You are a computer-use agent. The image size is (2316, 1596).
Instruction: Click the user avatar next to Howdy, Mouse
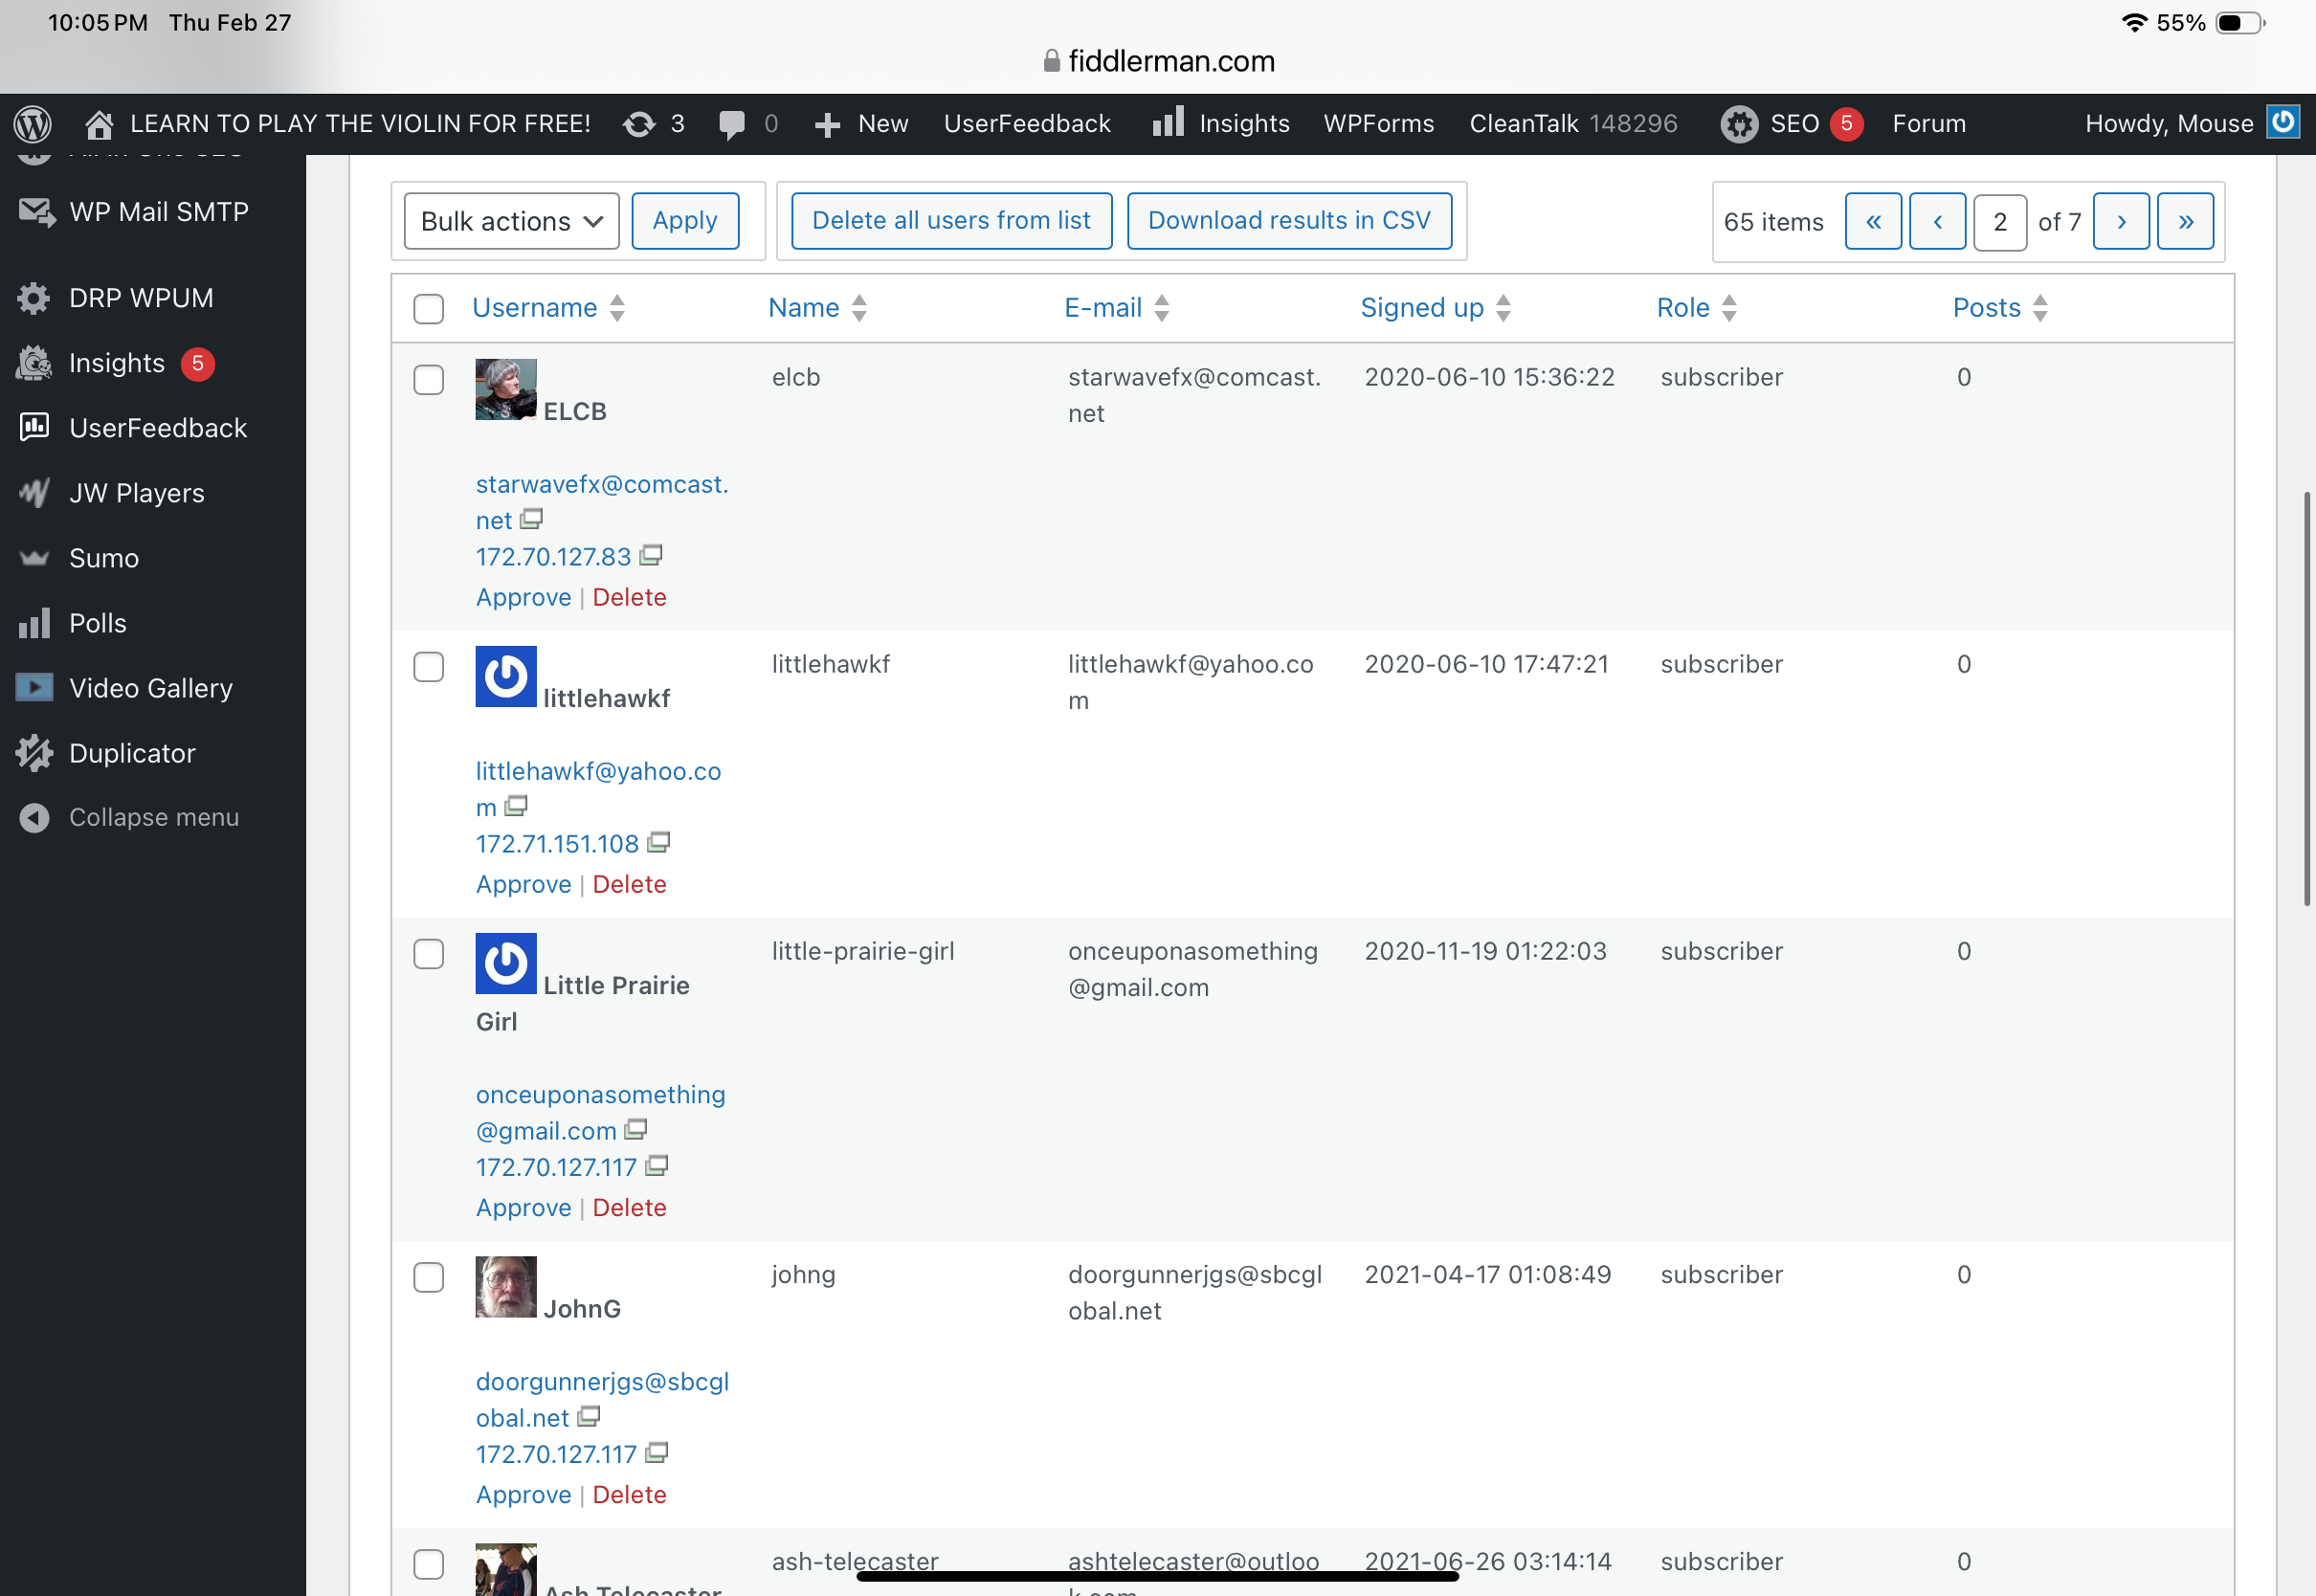click(2283, 123)
